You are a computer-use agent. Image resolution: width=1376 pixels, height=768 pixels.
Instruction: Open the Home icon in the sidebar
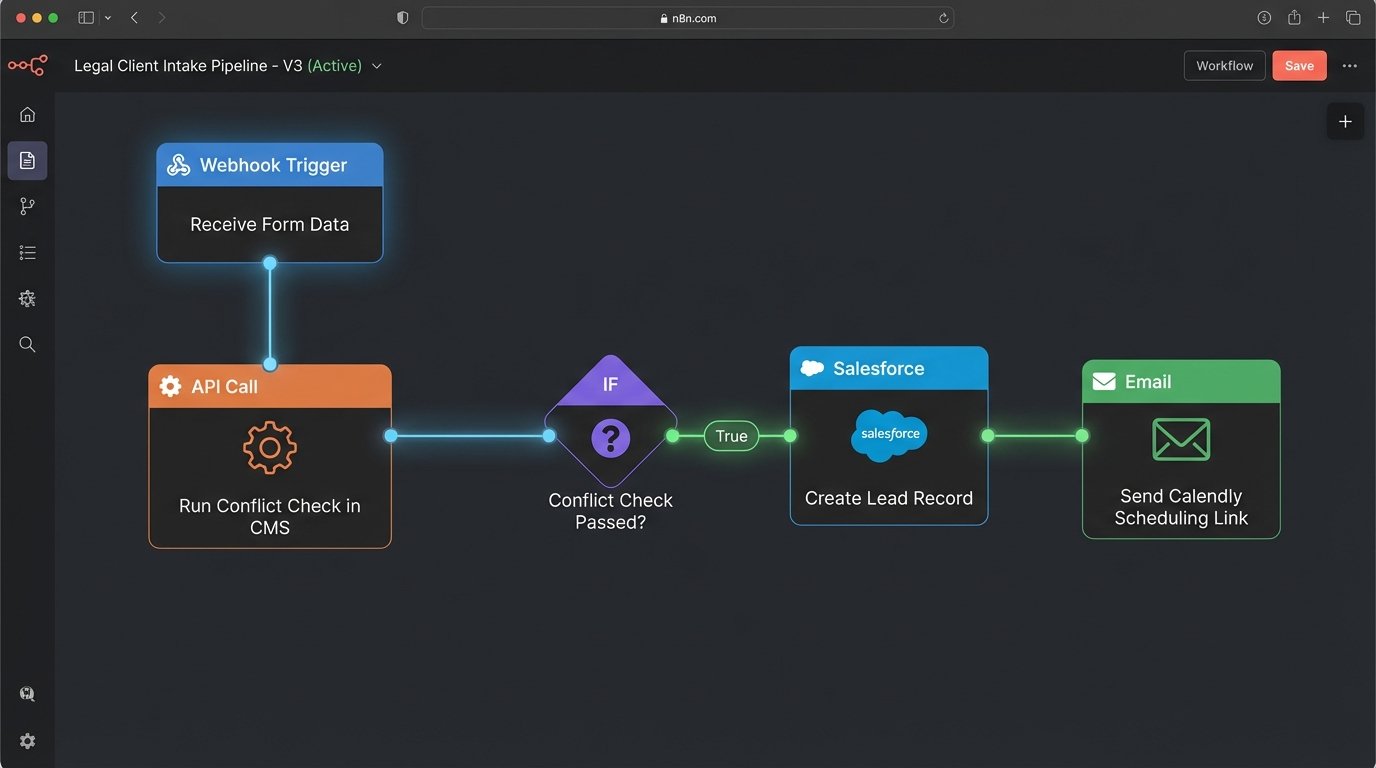point(27,114)
